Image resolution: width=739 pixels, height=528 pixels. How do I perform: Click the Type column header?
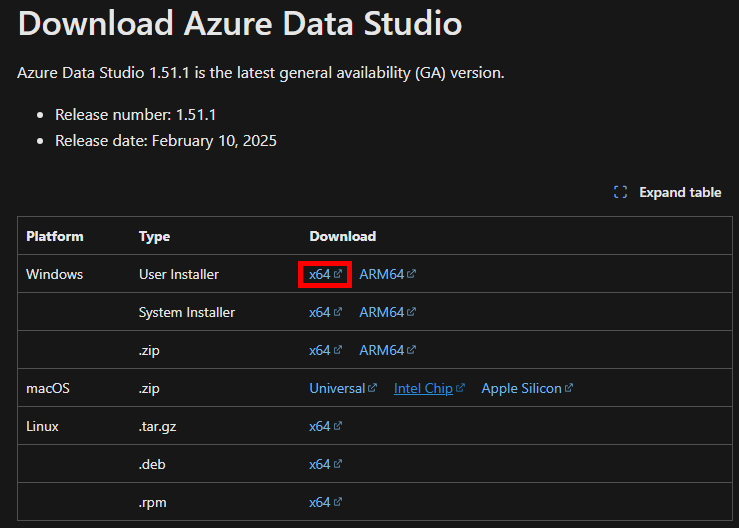(154, 236)
